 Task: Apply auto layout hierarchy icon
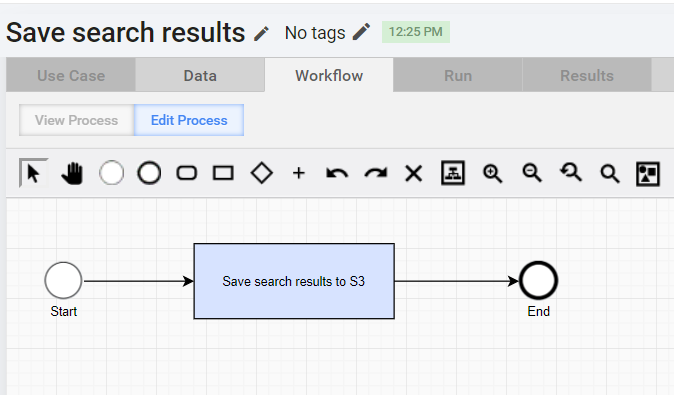(453, 173)
